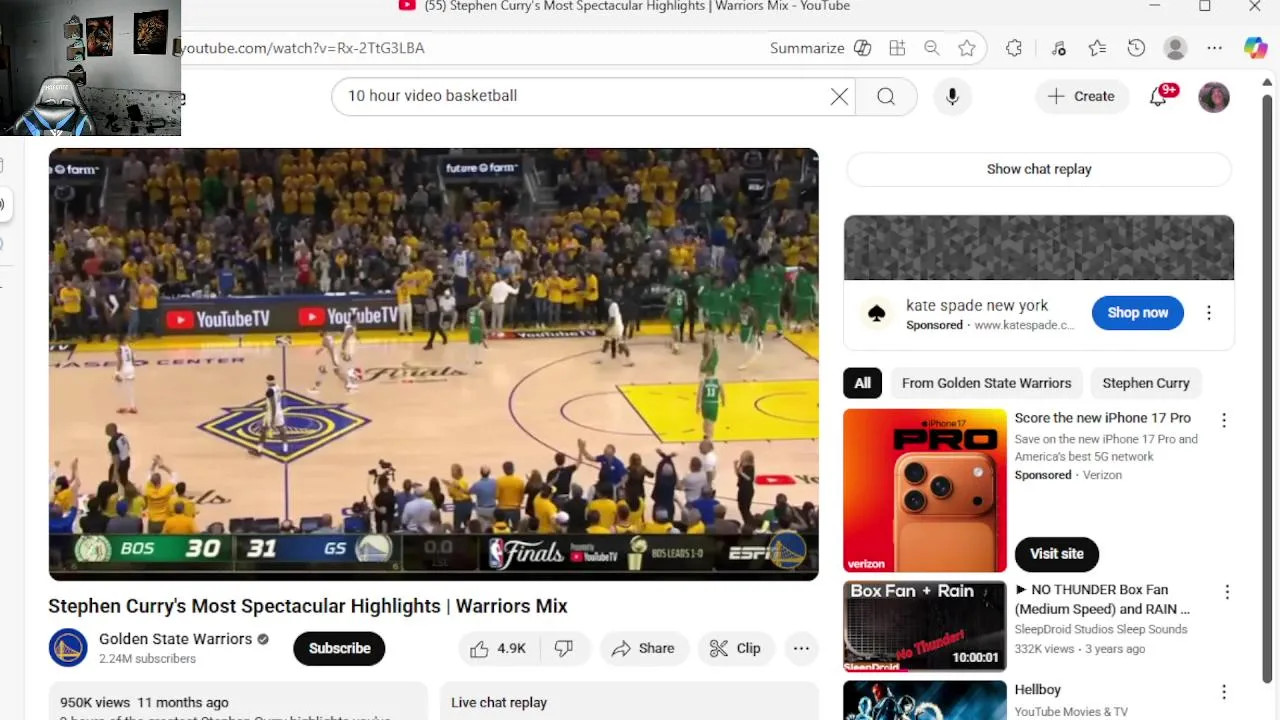
Task: Open the Golden State Warriors channel name
Action: (x=175, y=639)
